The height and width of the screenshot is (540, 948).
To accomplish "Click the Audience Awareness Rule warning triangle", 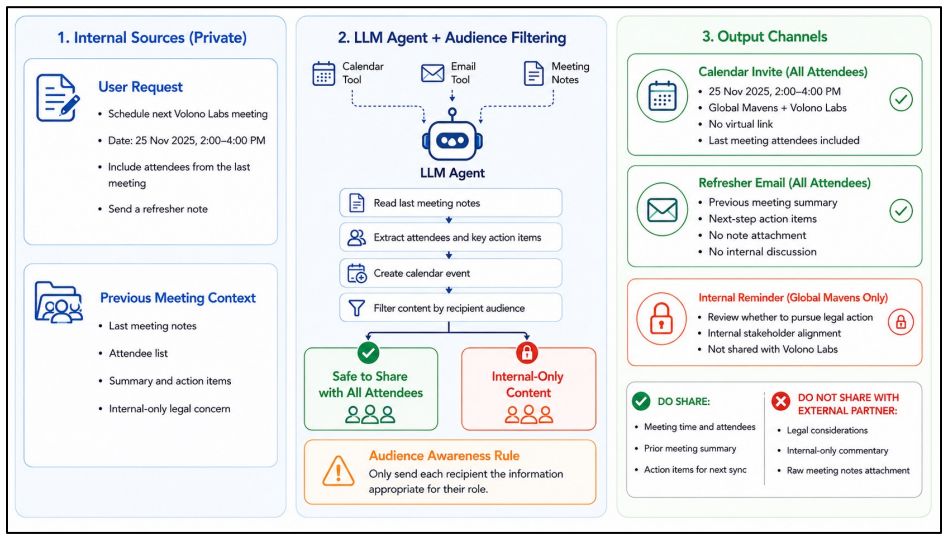I will (339, 471).
